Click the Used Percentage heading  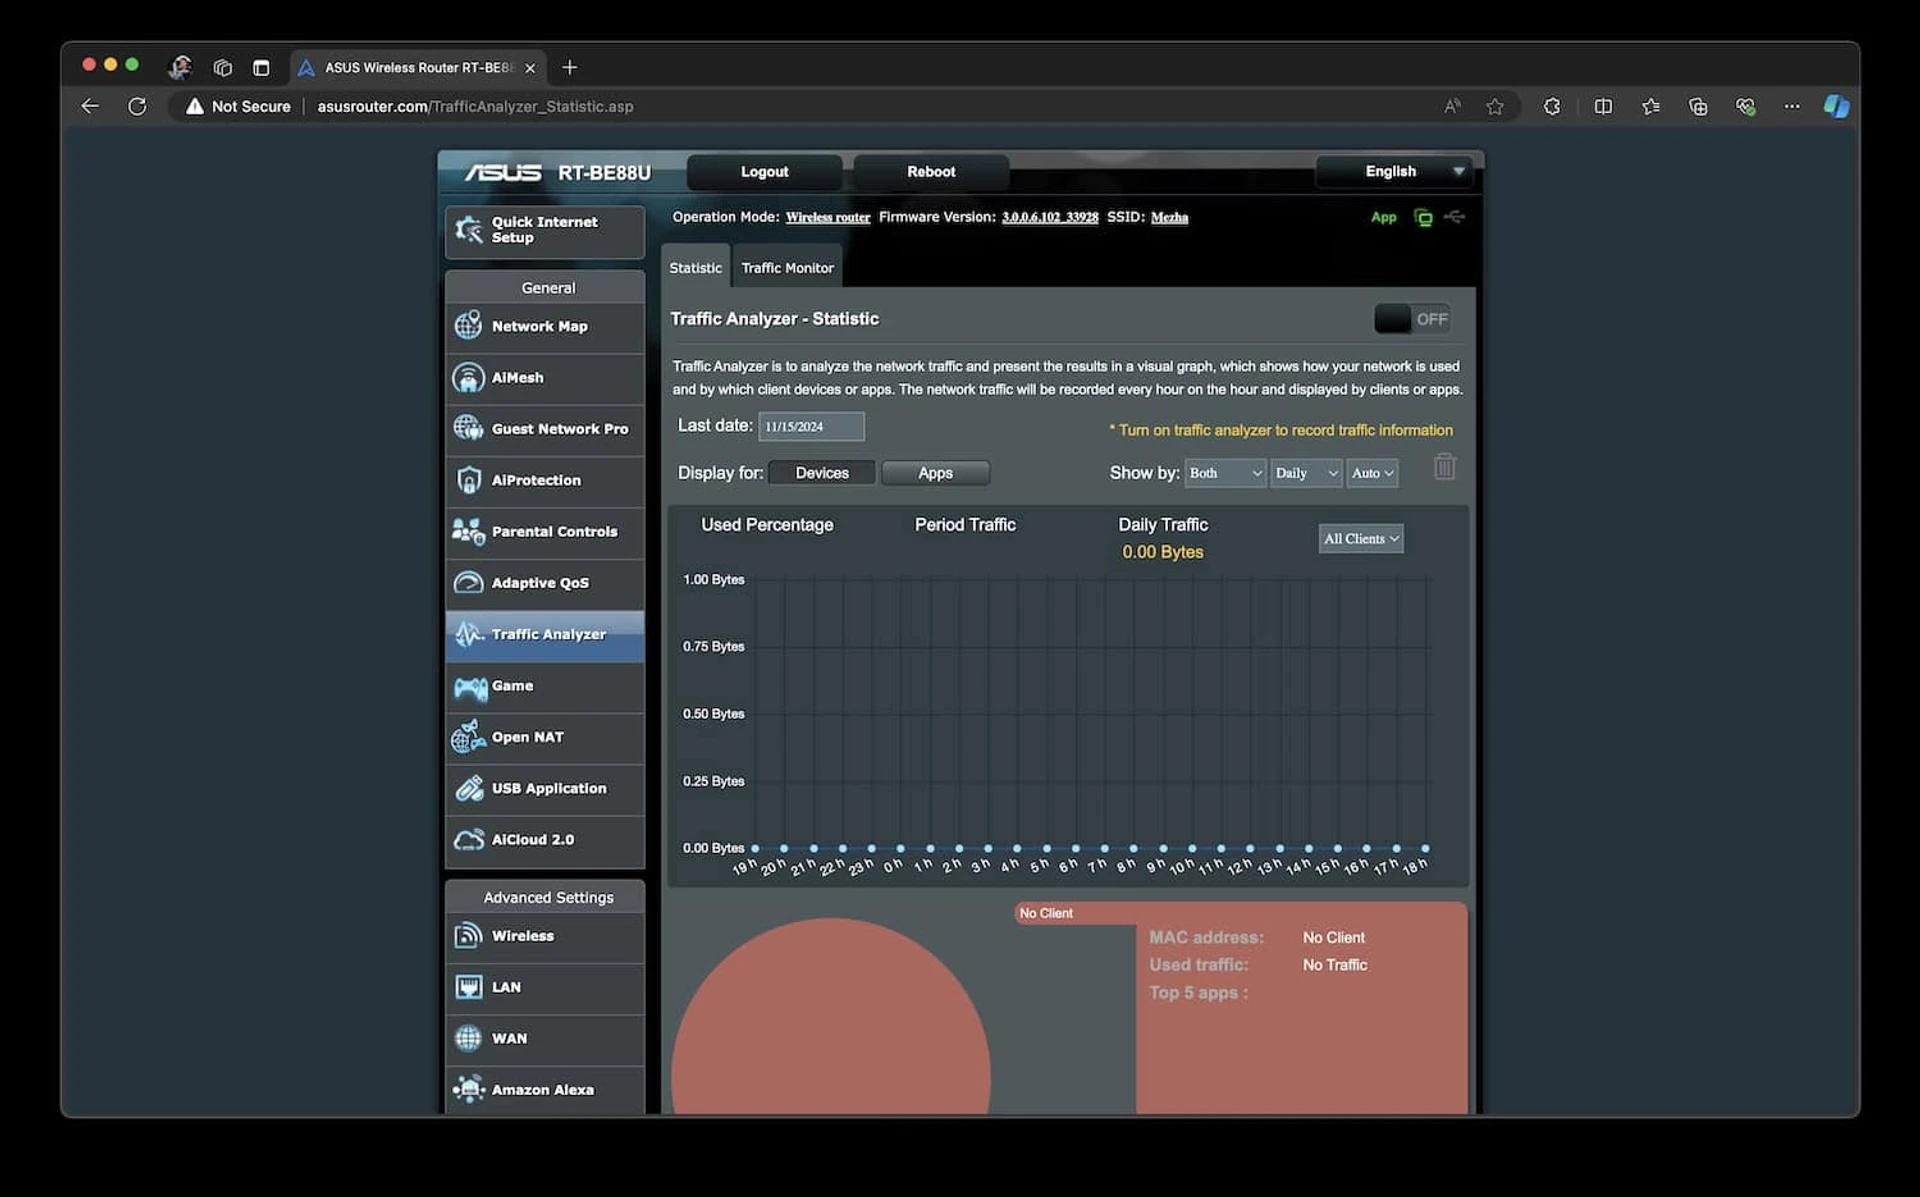tap(767, 525)
